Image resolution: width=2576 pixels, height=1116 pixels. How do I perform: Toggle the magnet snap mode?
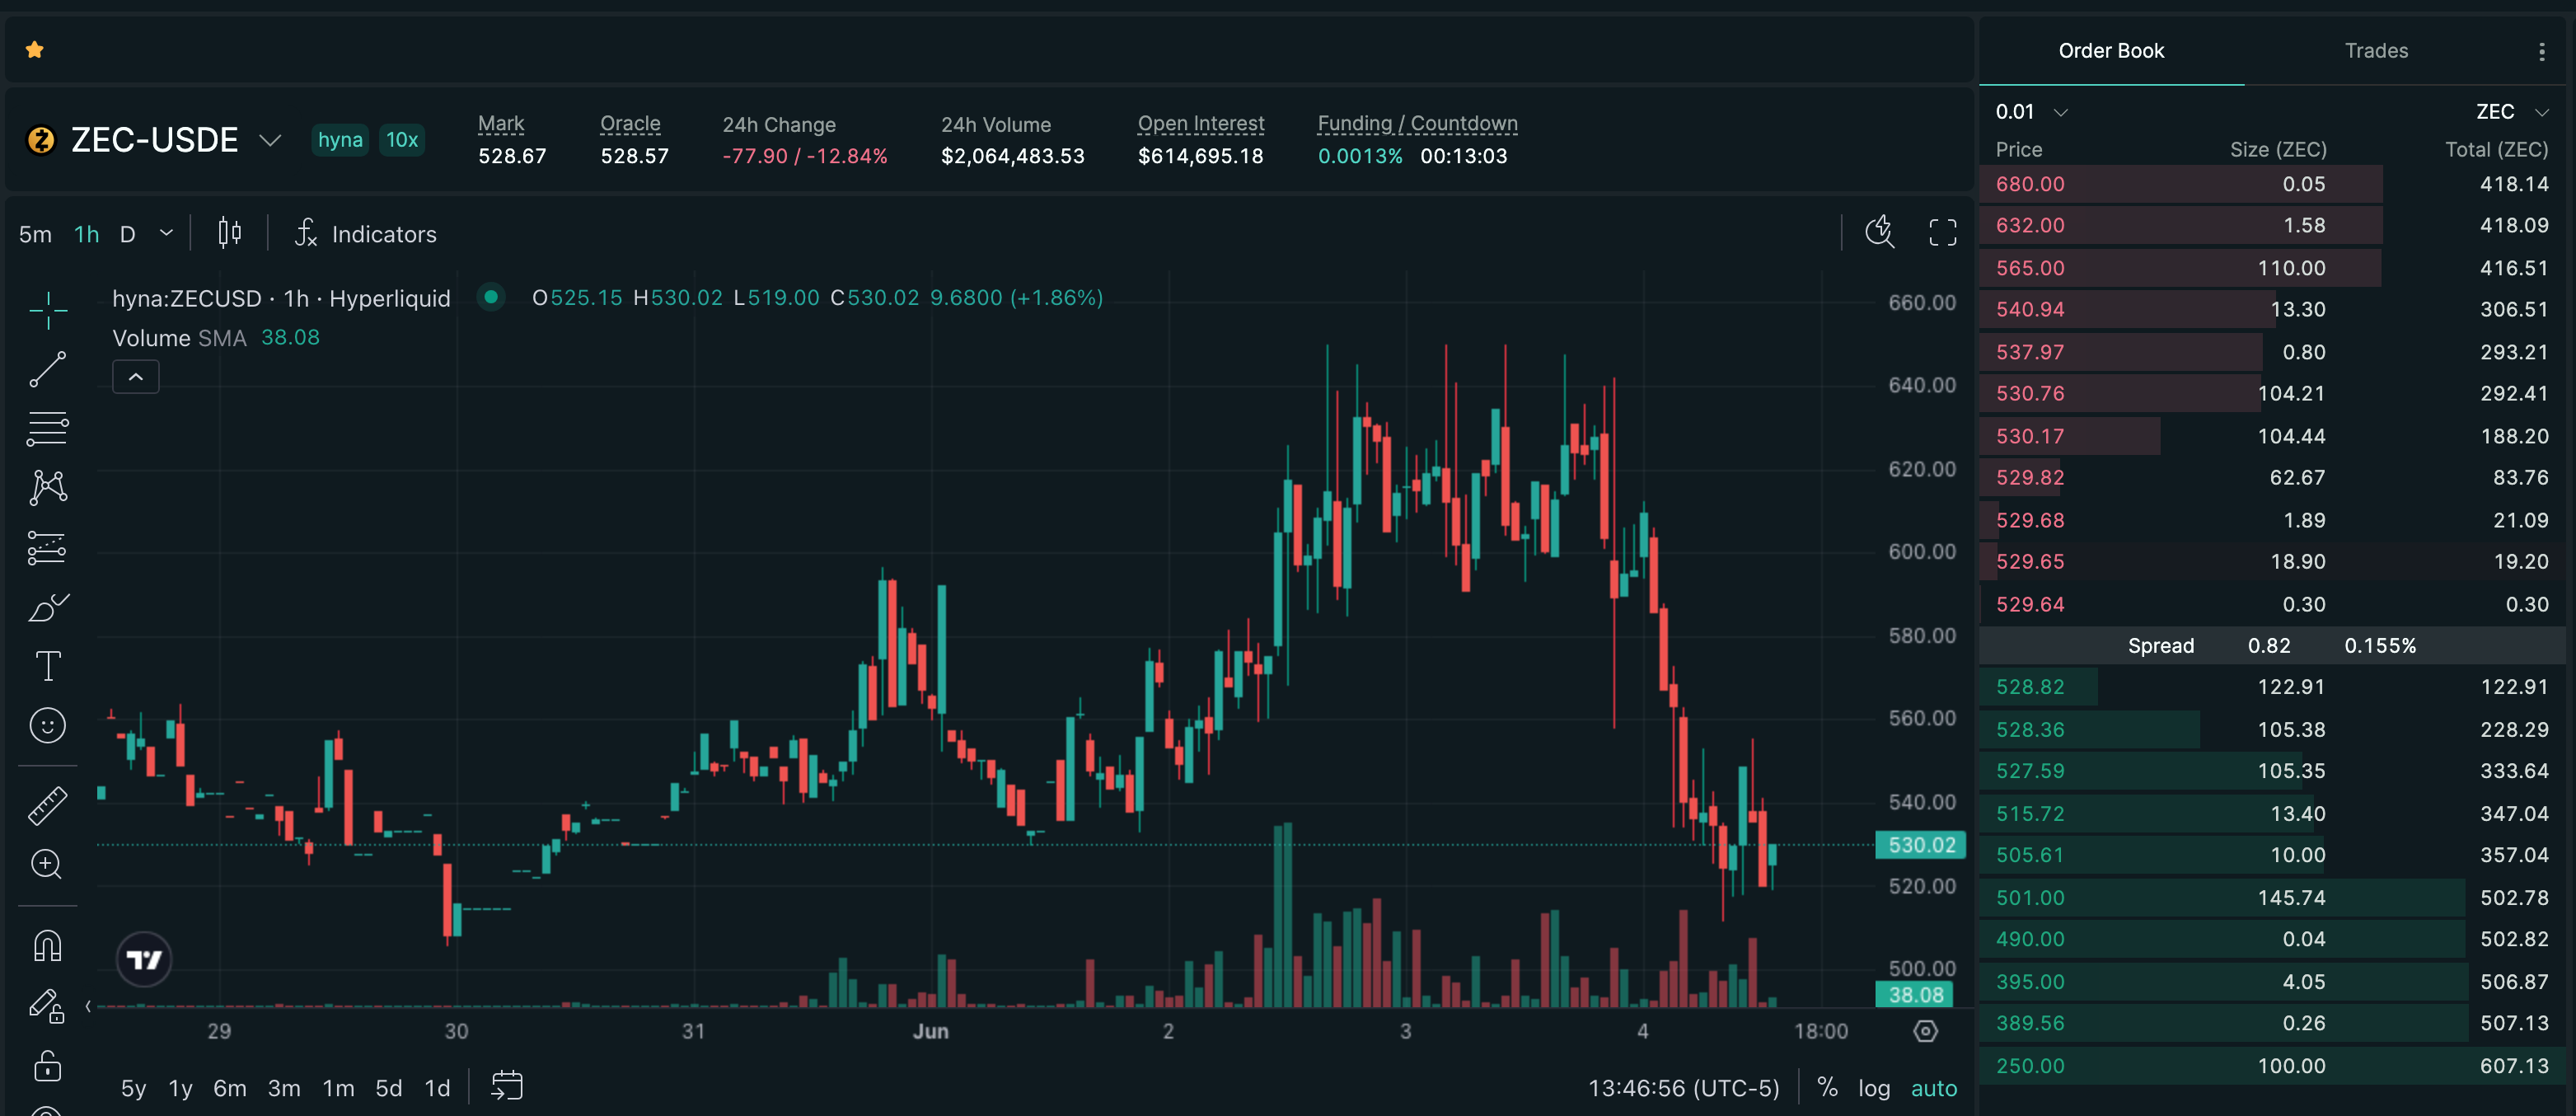[47, 945]
